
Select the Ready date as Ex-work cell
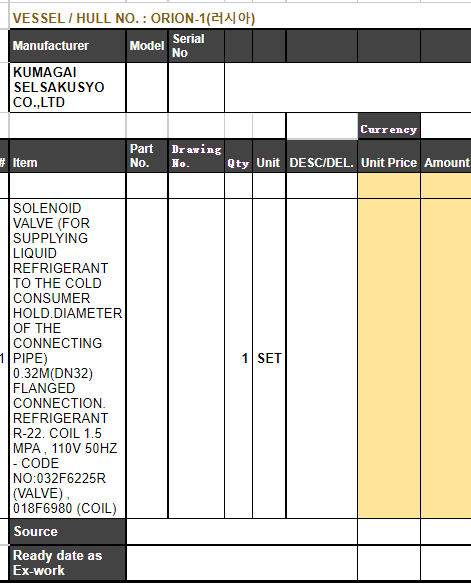(68, 563)
